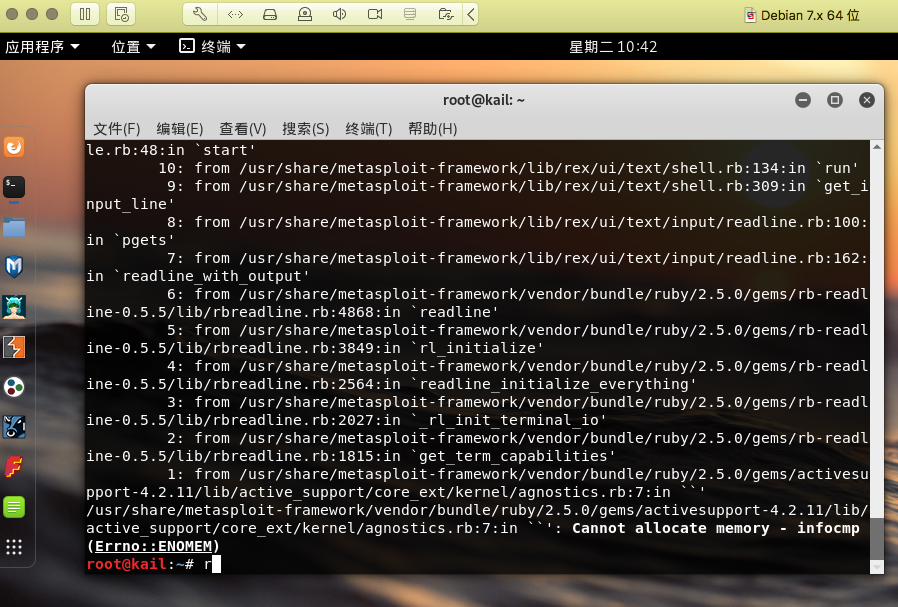This screenshot has height=607, width=898.
Task: Launch the terminal emulator dock icon
Action: click(x=14, y=186)
